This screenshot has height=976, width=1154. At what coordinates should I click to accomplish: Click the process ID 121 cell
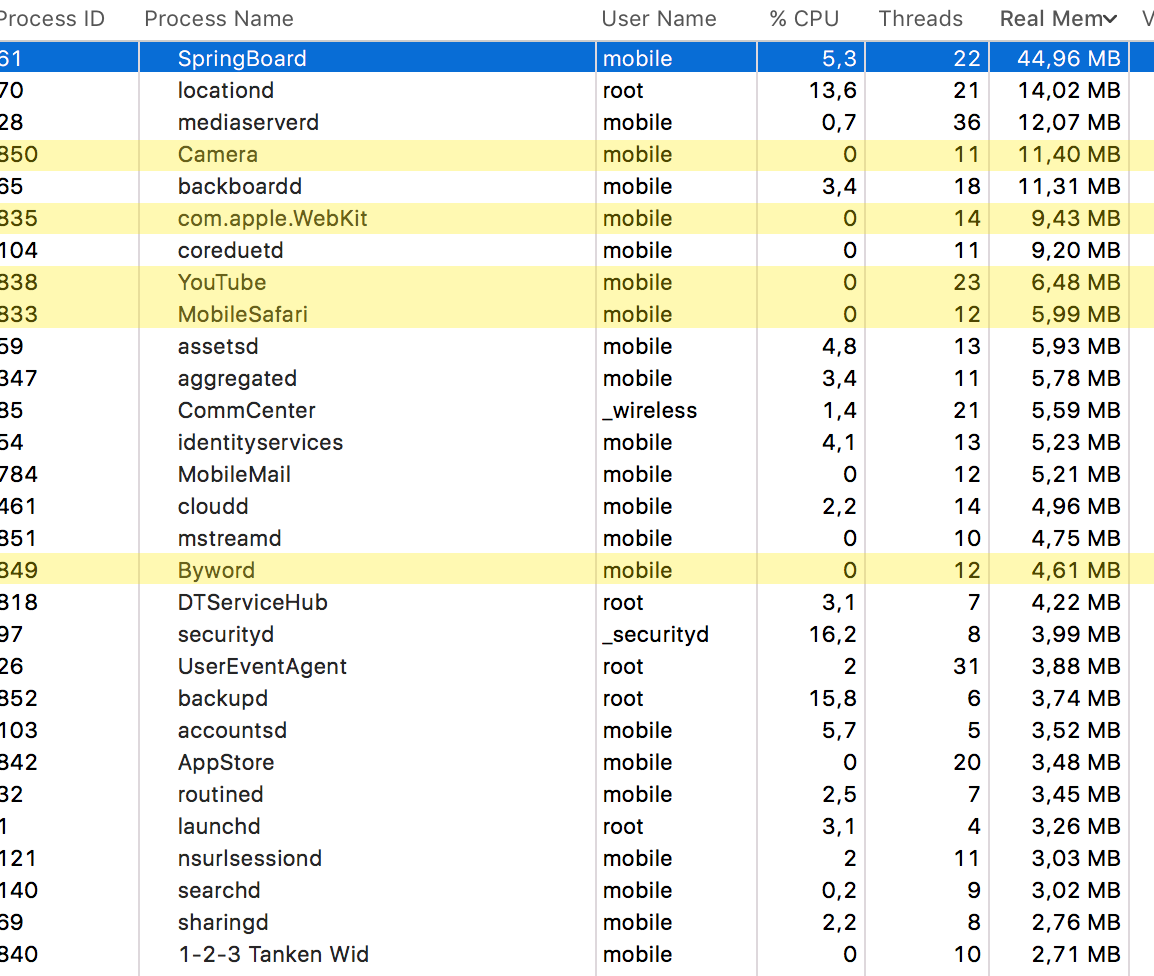click(18, 859)
